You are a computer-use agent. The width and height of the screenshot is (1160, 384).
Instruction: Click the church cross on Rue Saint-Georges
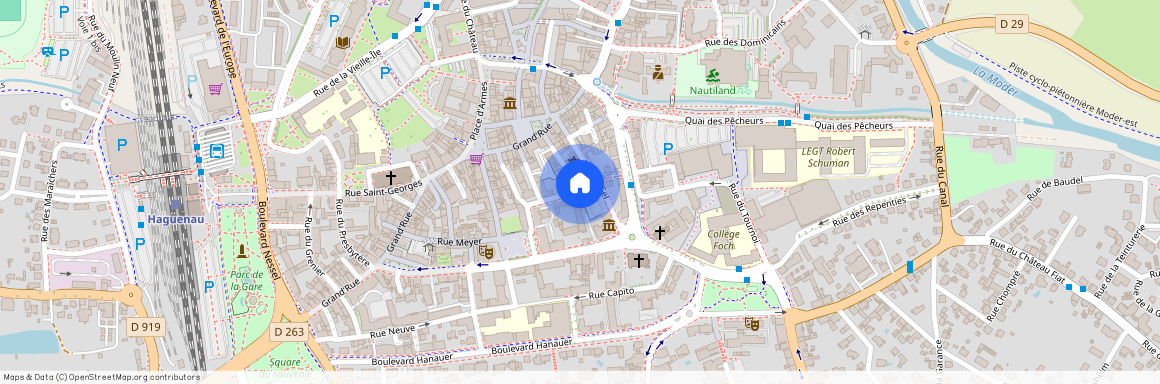[x=391, y=178]
